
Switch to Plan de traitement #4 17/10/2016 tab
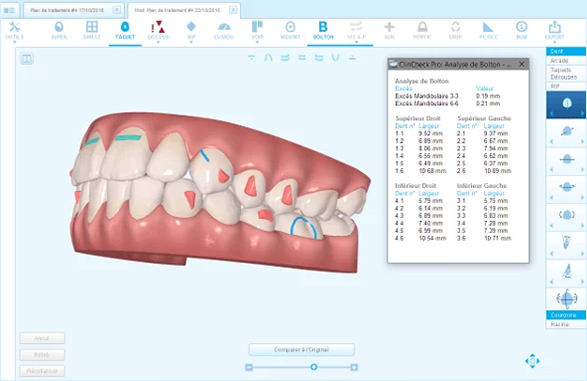pos(67,10)
